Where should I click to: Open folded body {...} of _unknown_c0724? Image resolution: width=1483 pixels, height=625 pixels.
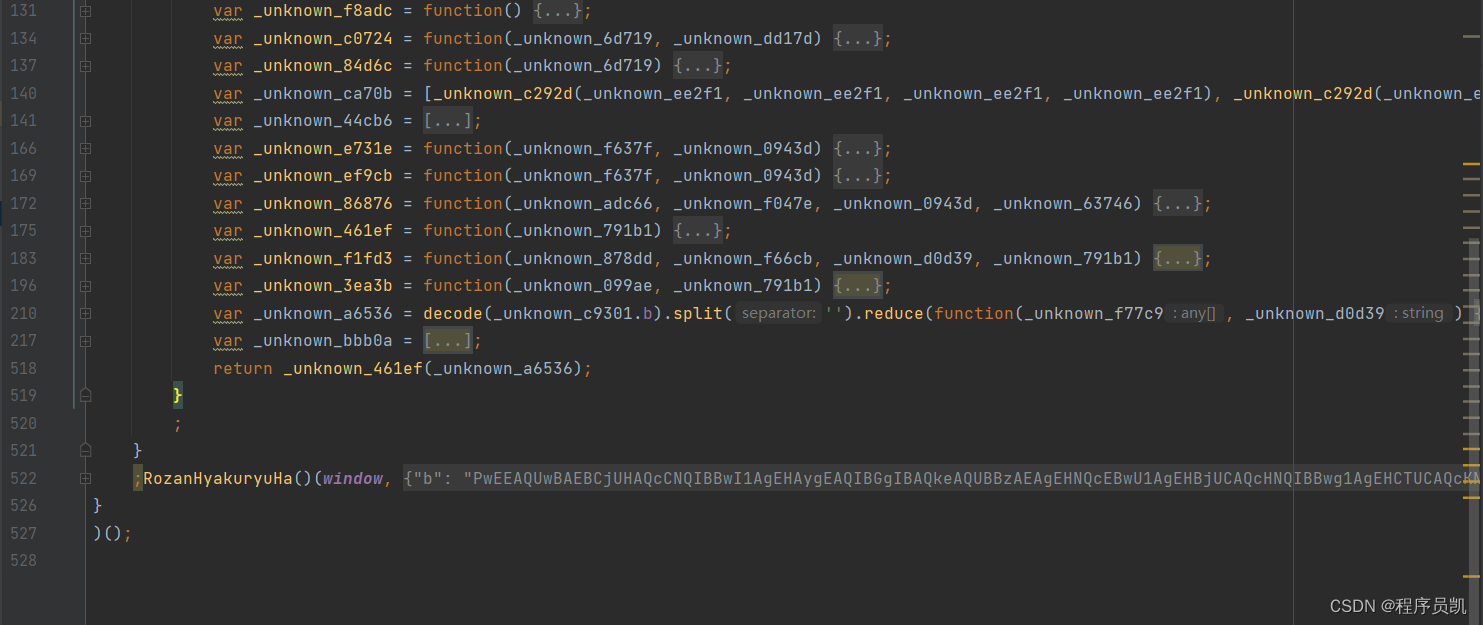pos(858,39)
